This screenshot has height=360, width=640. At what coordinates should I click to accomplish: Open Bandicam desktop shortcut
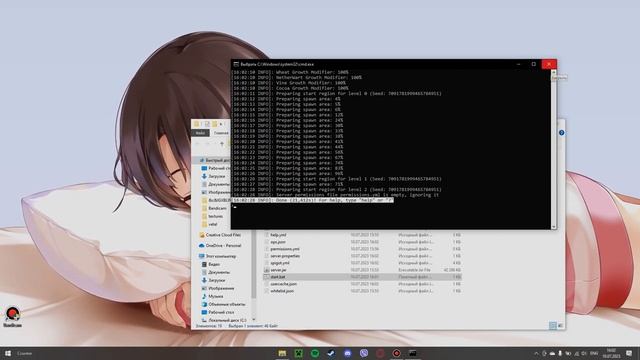(12, 317)
